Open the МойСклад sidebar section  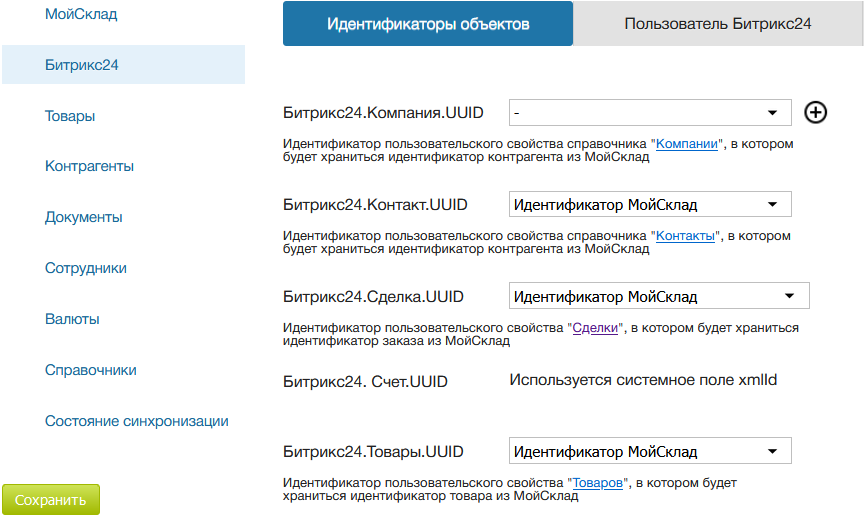81,14
